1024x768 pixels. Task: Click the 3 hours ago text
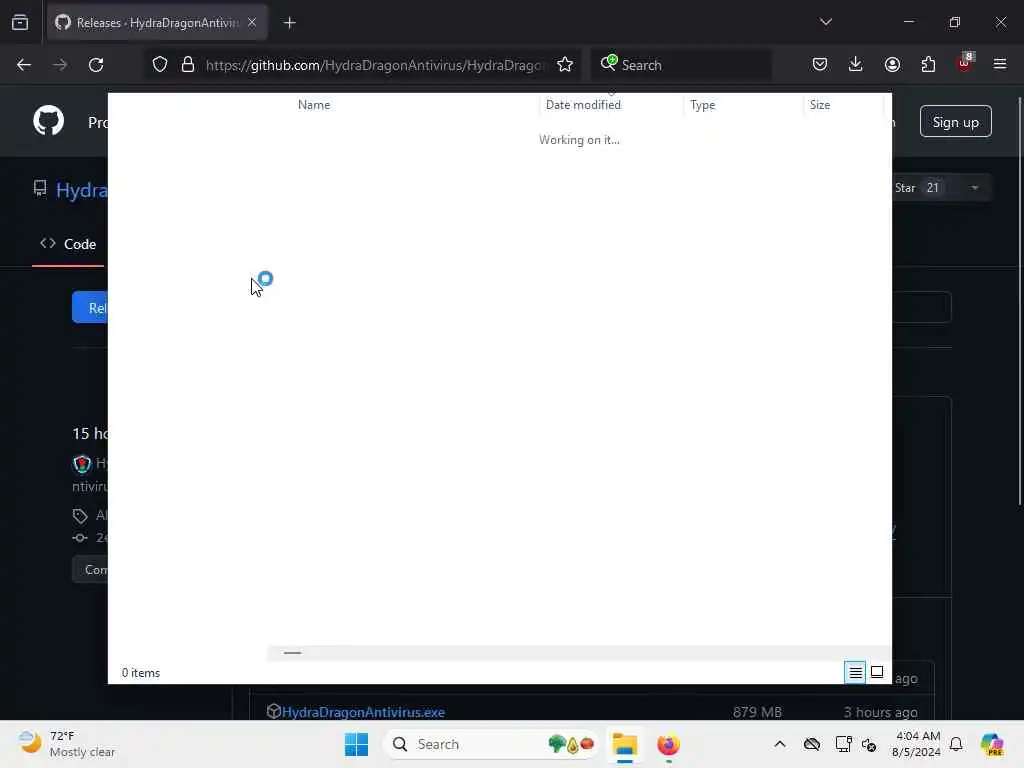pos(880,712)
